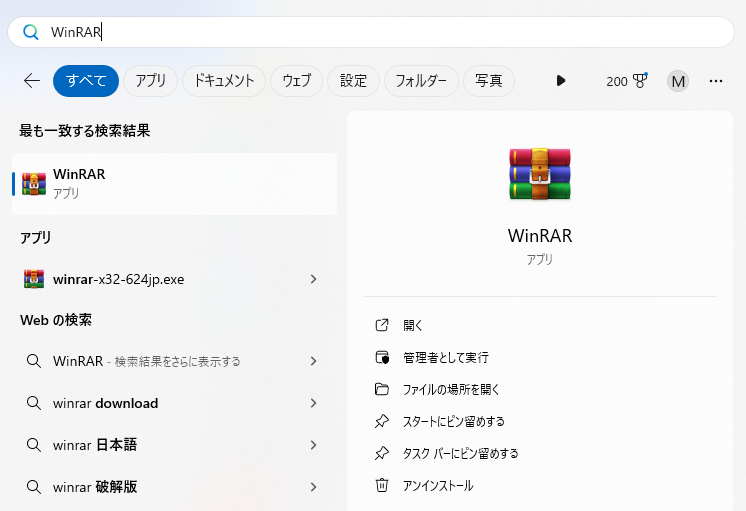Open the 200 rewards points trophy
The height and width of the screenshot is (511, 746).
pyautogui.click(x=627, y=81)
